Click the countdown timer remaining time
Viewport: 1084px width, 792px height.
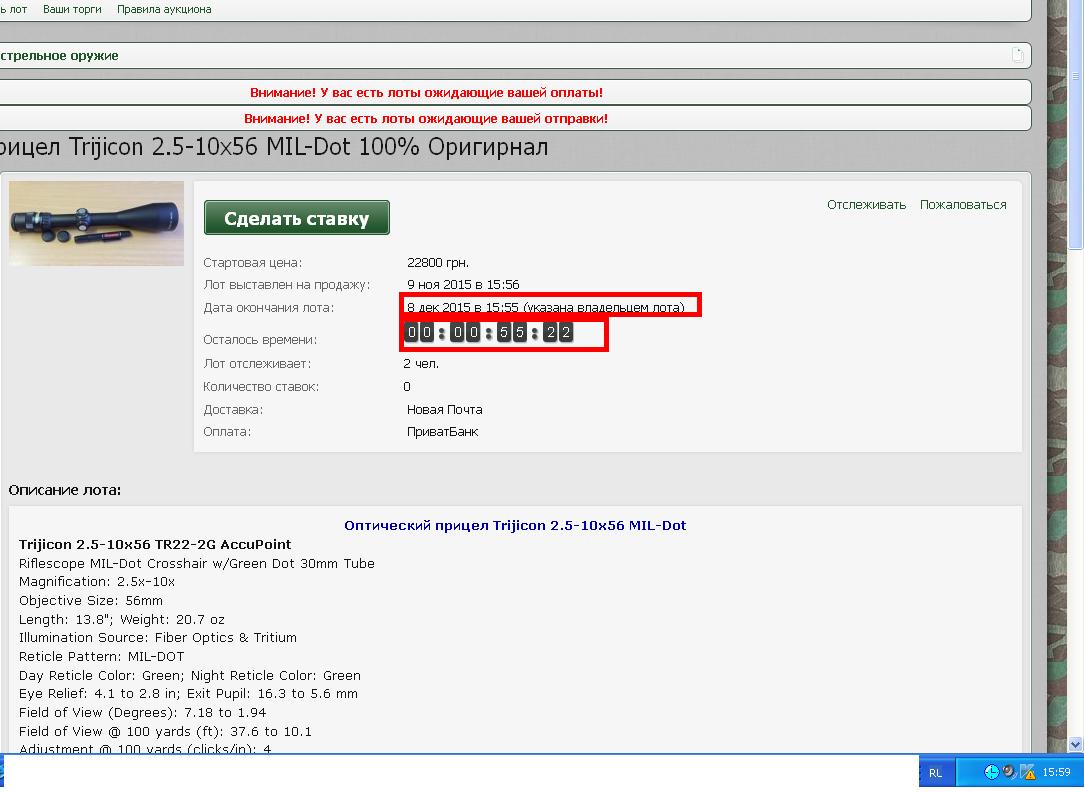(489, 332)
